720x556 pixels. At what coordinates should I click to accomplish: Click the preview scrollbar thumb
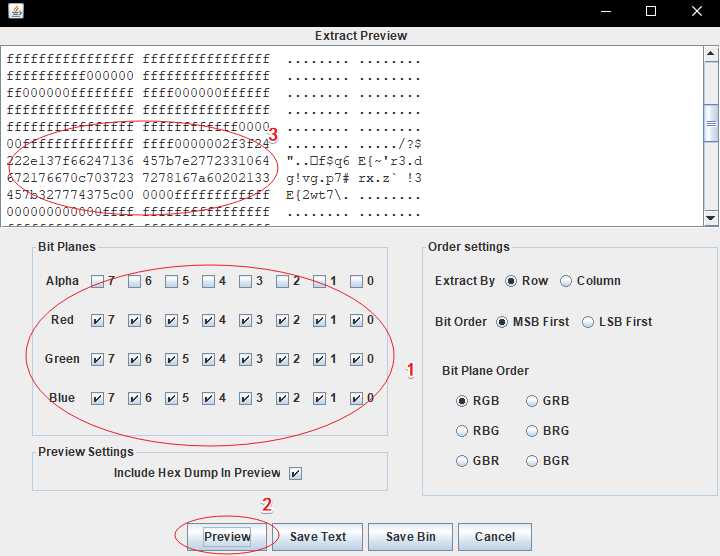coord(710,124)
